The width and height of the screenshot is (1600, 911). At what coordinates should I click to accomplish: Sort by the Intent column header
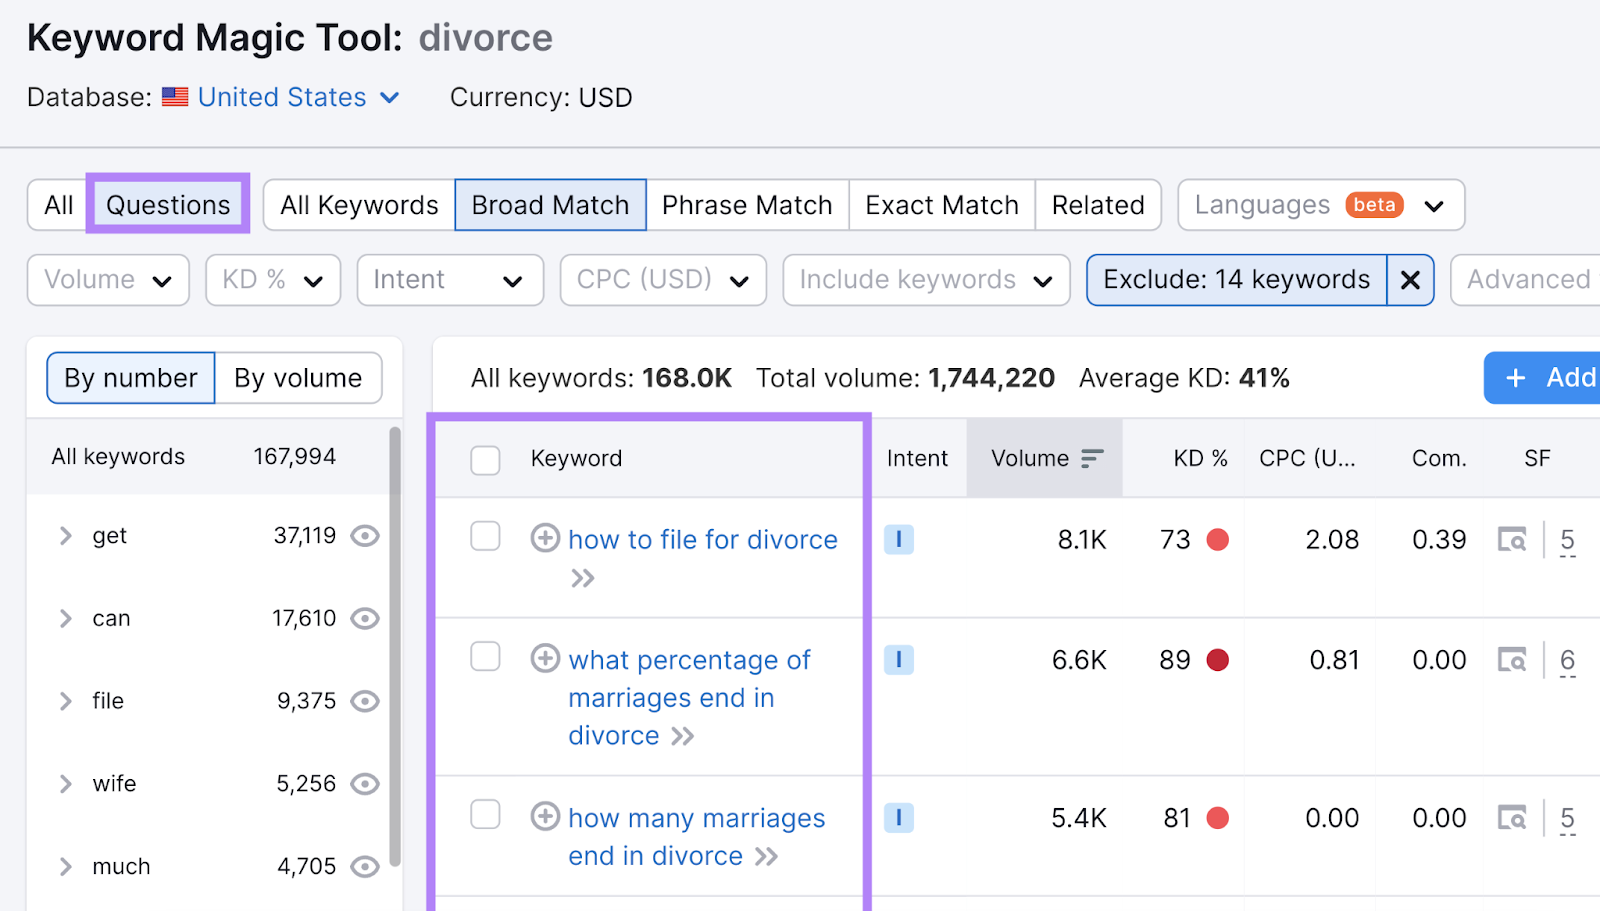pos(917,458)
